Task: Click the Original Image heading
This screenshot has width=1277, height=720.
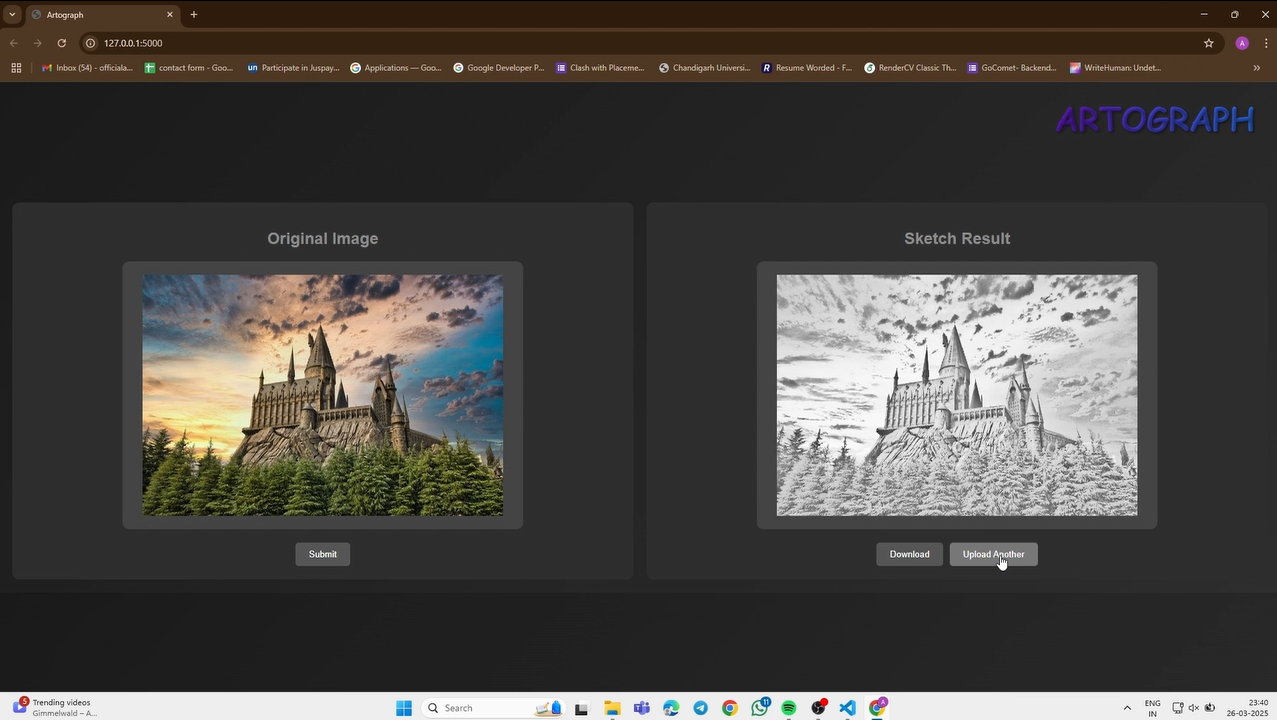Action: coord(322,238)
